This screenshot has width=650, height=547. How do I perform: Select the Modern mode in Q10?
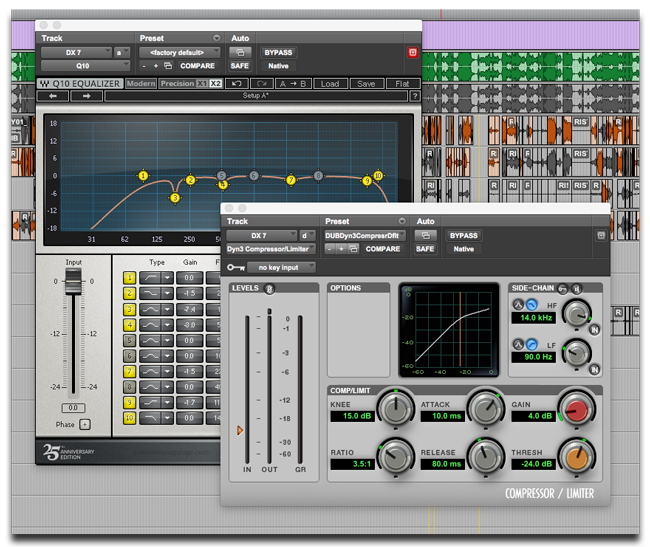coord(141,84)
